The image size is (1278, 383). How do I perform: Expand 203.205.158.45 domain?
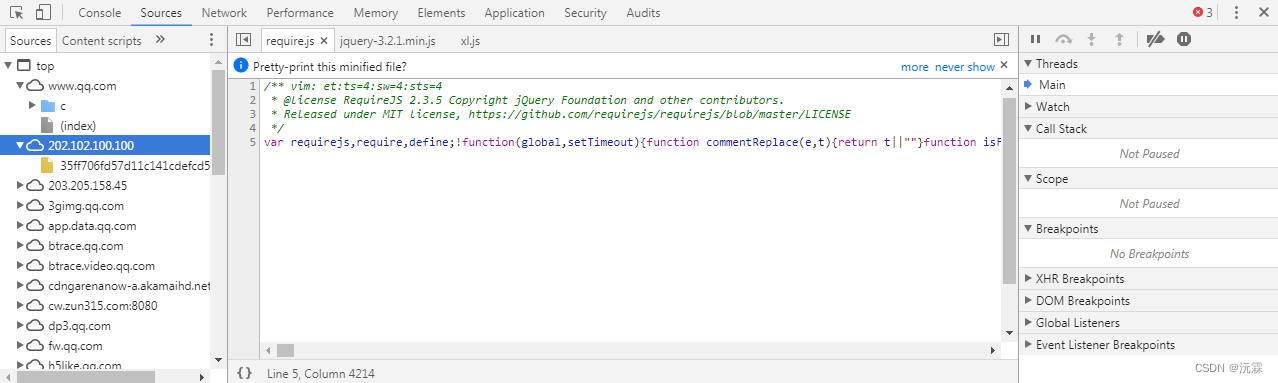(20, 186)
